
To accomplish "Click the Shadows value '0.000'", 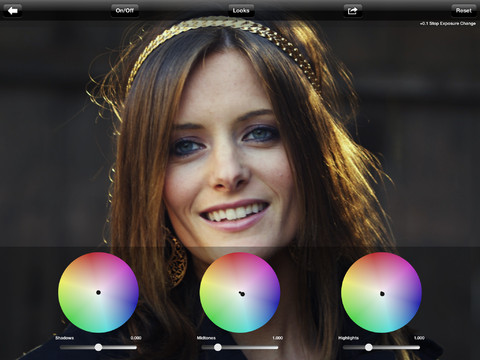I will (x=136, y=338).
